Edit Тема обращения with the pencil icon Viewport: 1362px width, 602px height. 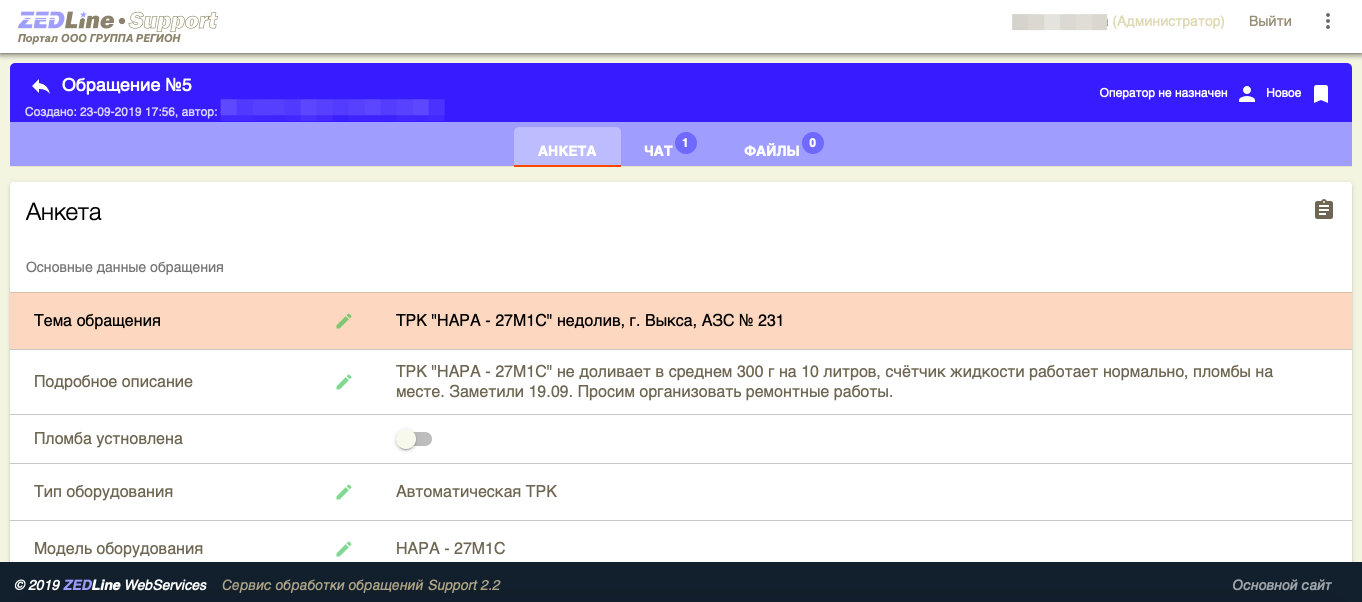tap(344, 320)
